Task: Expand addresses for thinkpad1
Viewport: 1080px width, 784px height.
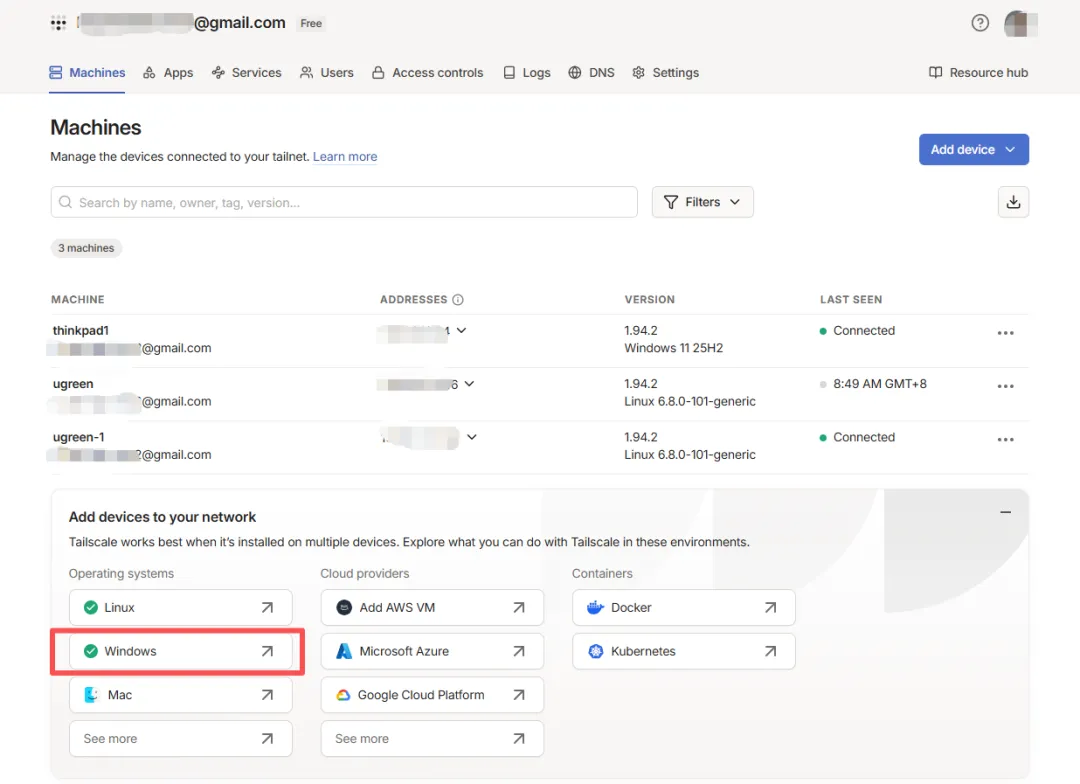Action: click(461, 331)
